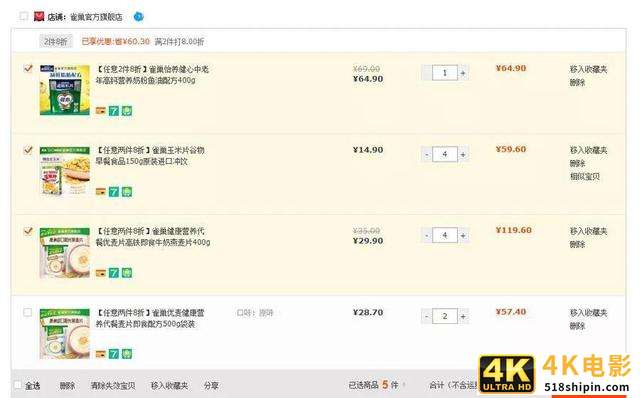
Task: Expand selected items list arrow beside 5件
Action: (x=404, y=385)
